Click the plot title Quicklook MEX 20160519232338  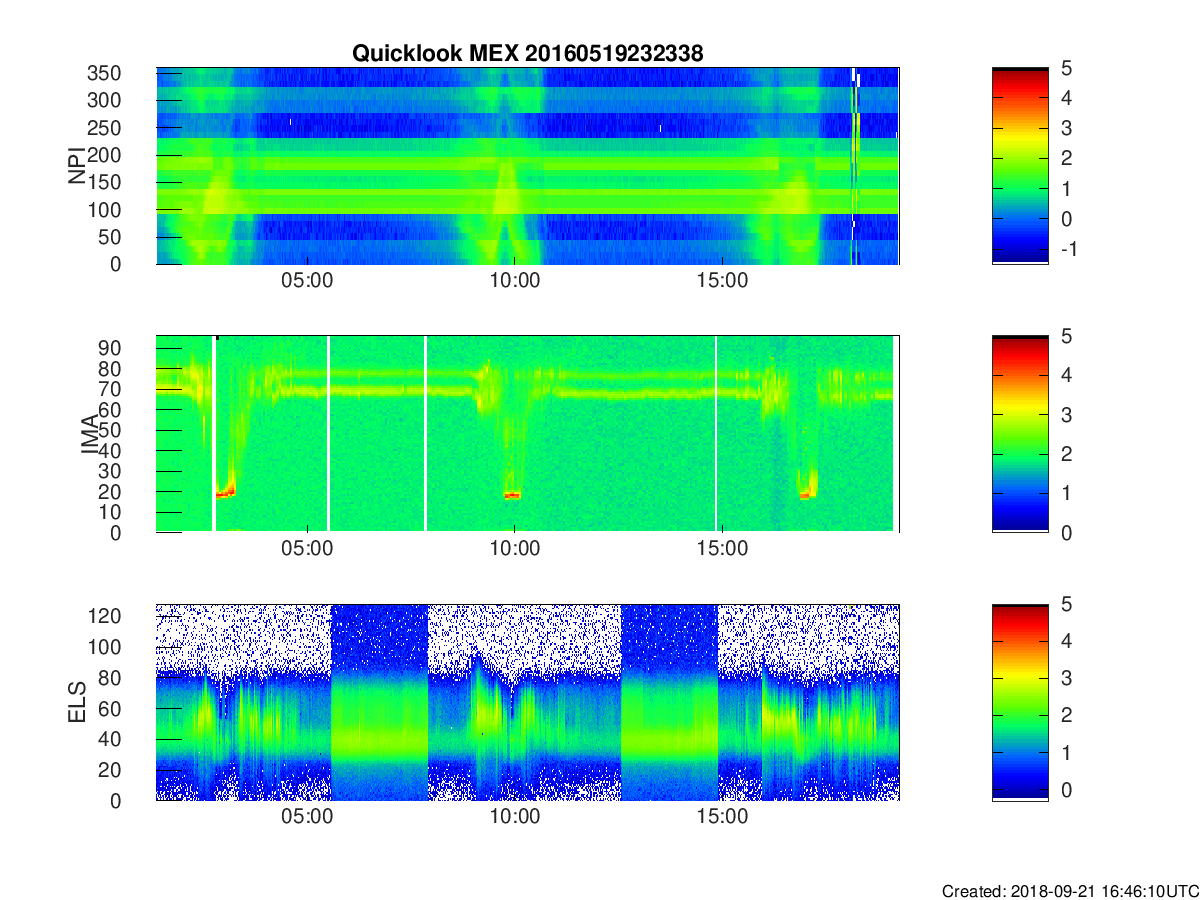(x=527, y=54)
